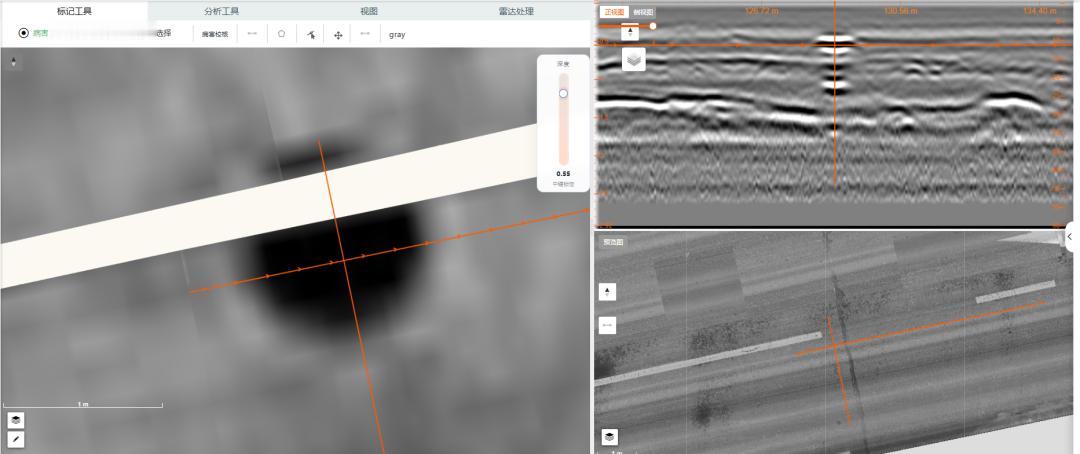Open the gray colormap dropdown
1080x454 pixels.
coord(397,34)
